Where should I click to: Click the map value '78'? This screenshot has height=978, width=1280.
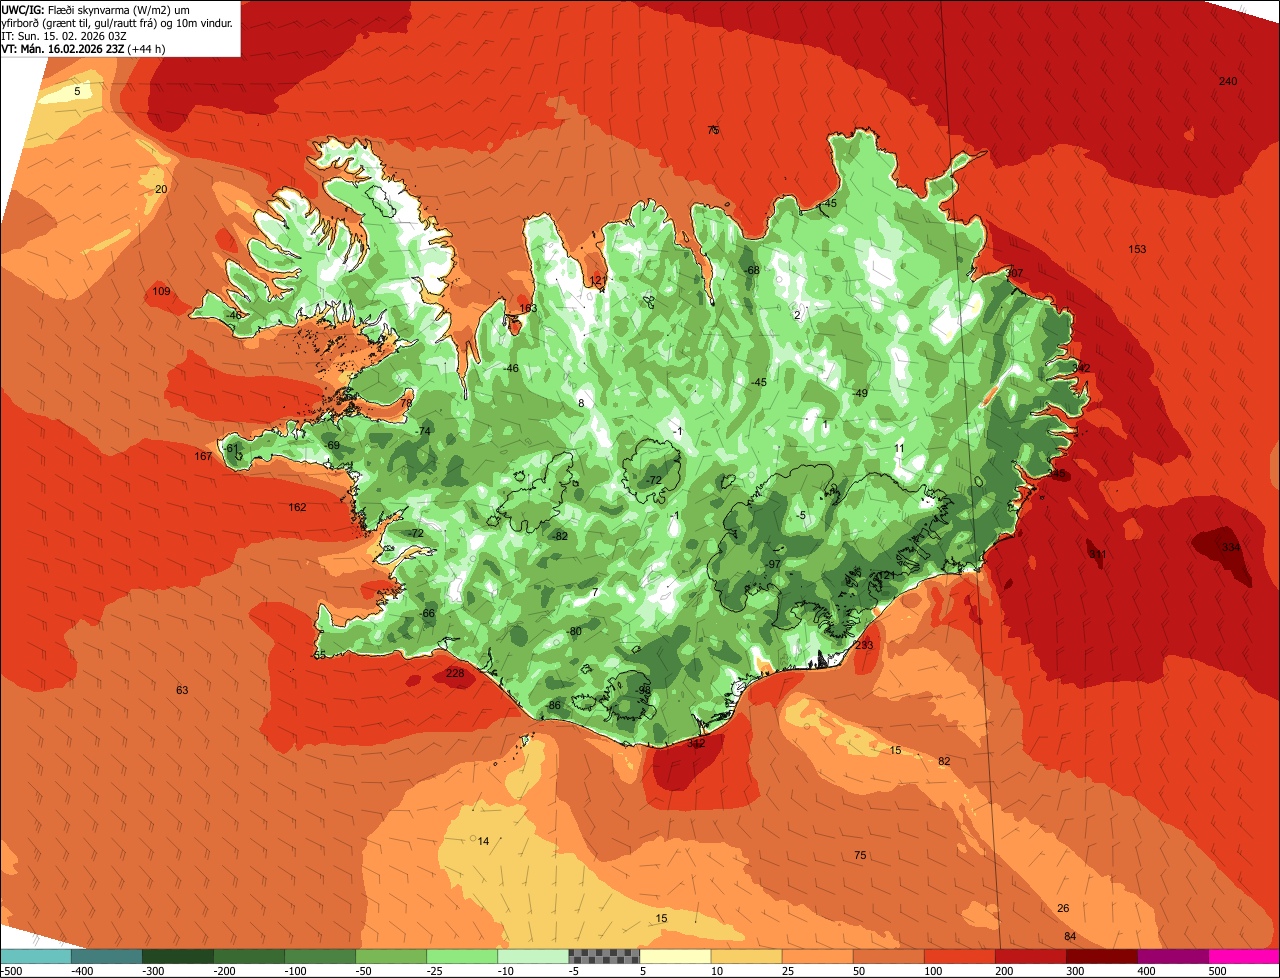406,403
